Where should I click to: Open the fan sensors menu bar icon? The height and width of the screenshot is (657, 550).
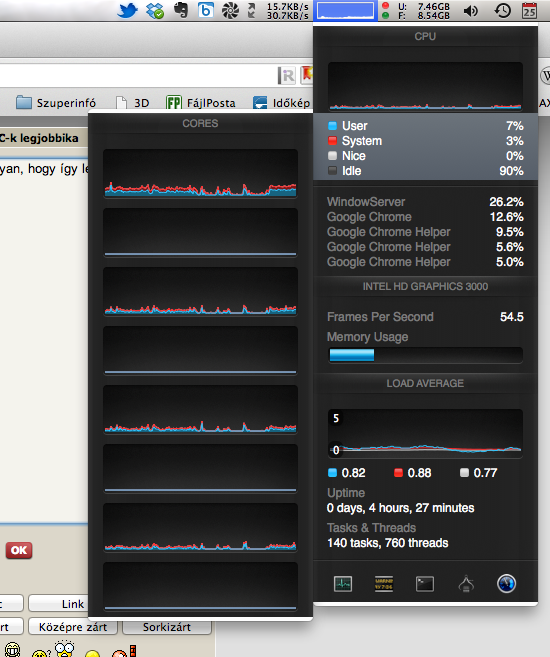tap(230, 10)
